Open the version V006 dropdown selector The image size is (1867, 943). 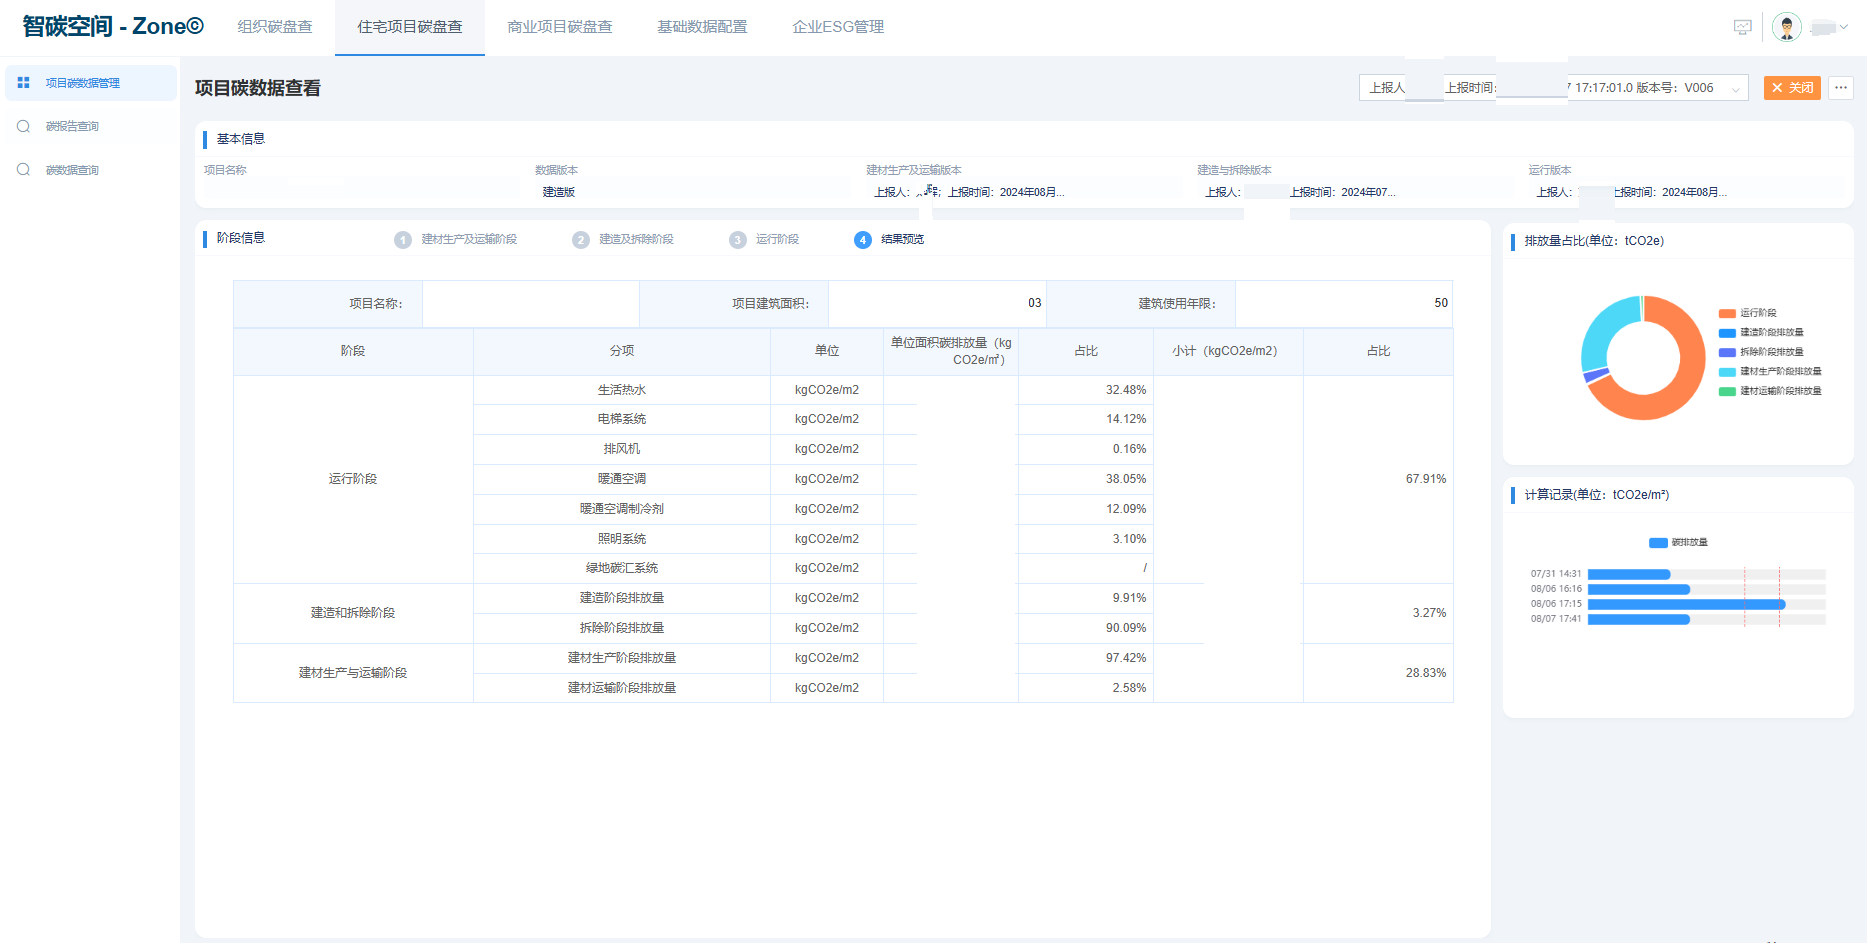pos(1554,88)
